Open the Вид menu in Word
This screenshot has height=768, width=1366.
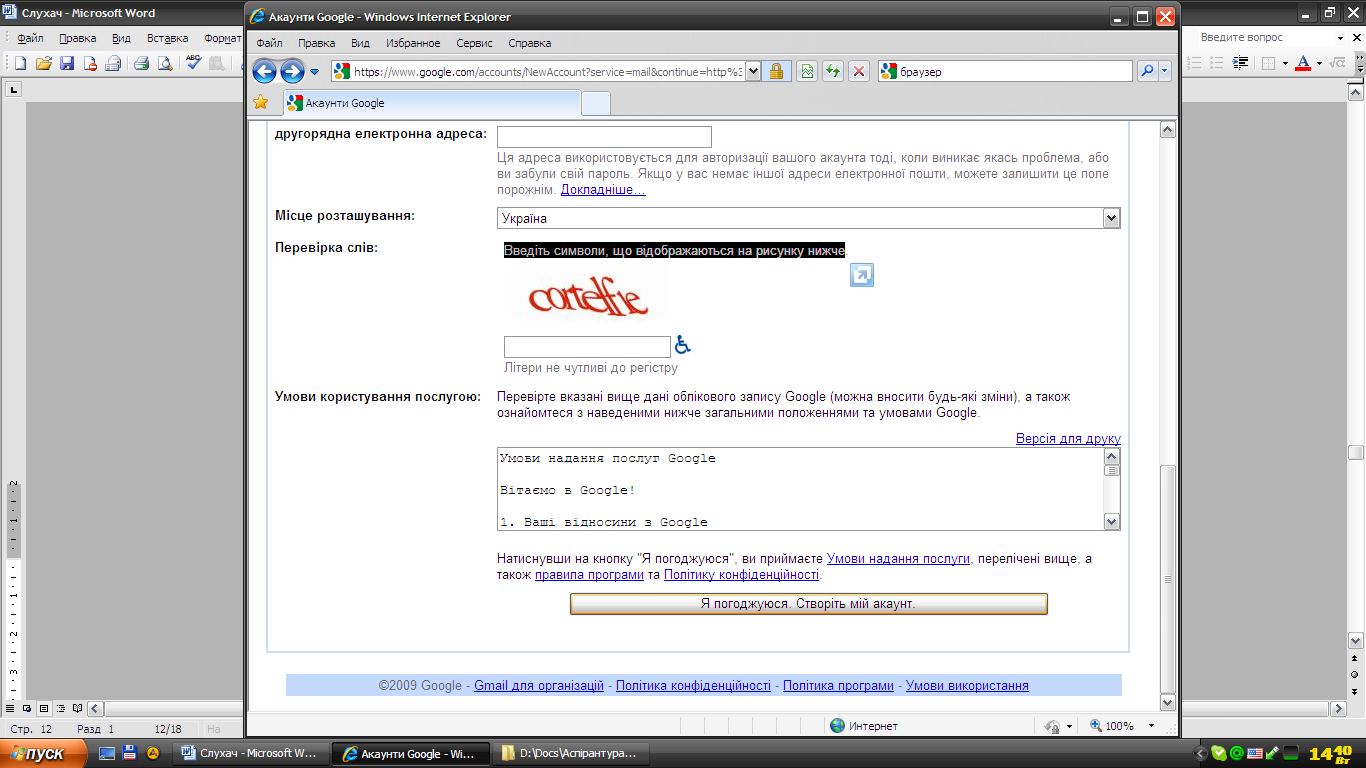tap(121, 38)
